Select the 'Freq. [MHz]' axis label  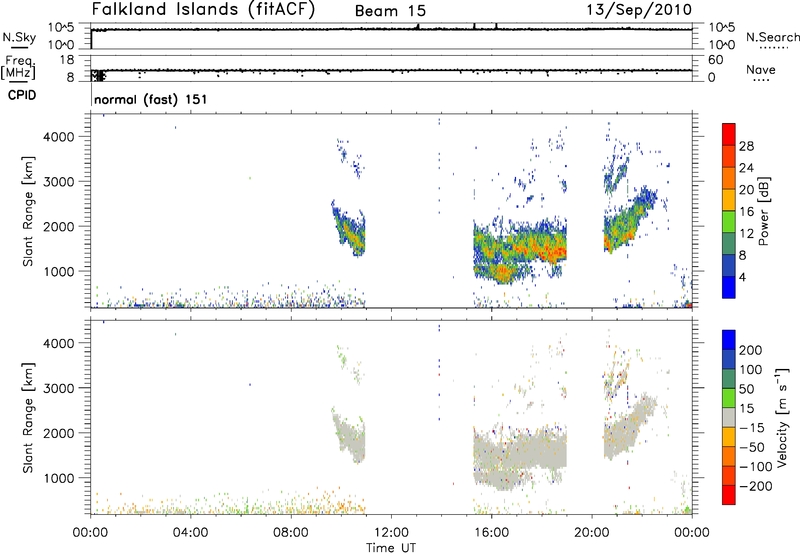point(19,67)
